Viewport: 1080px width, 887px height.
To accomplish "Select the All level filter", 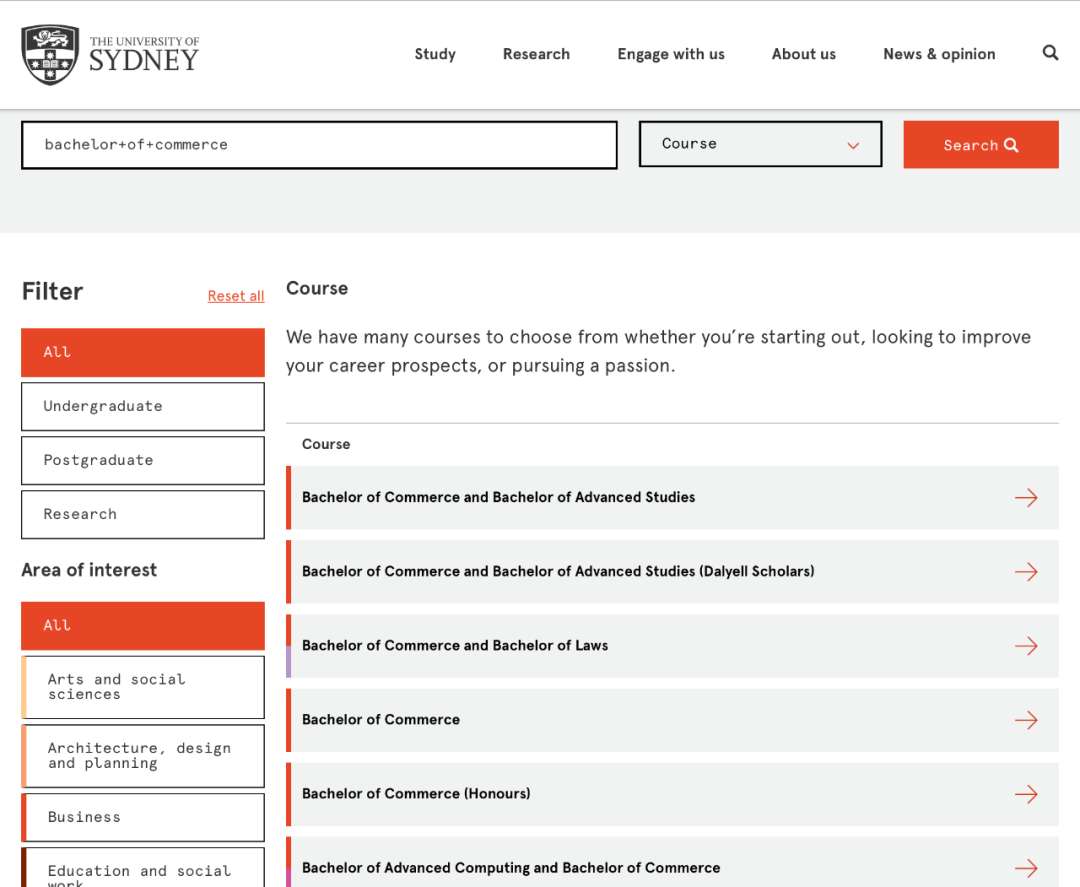I will 143,353.
